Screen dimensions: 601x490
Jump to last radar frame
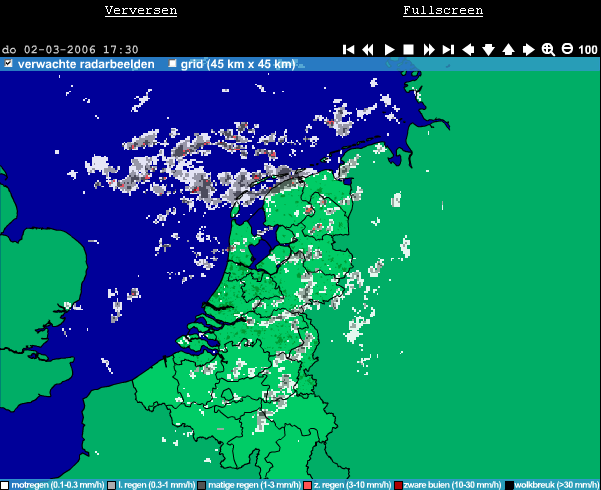click(448, 49)
